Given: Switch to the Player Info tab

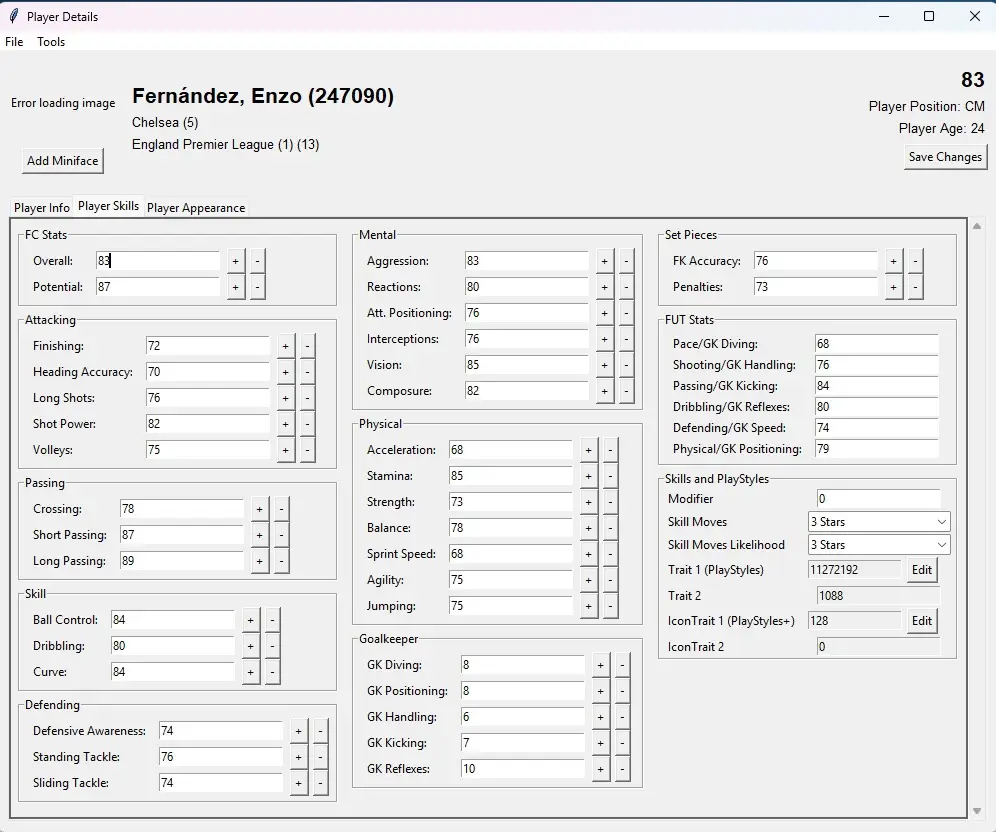Looking at the screenshot, I should click(42, 208).
